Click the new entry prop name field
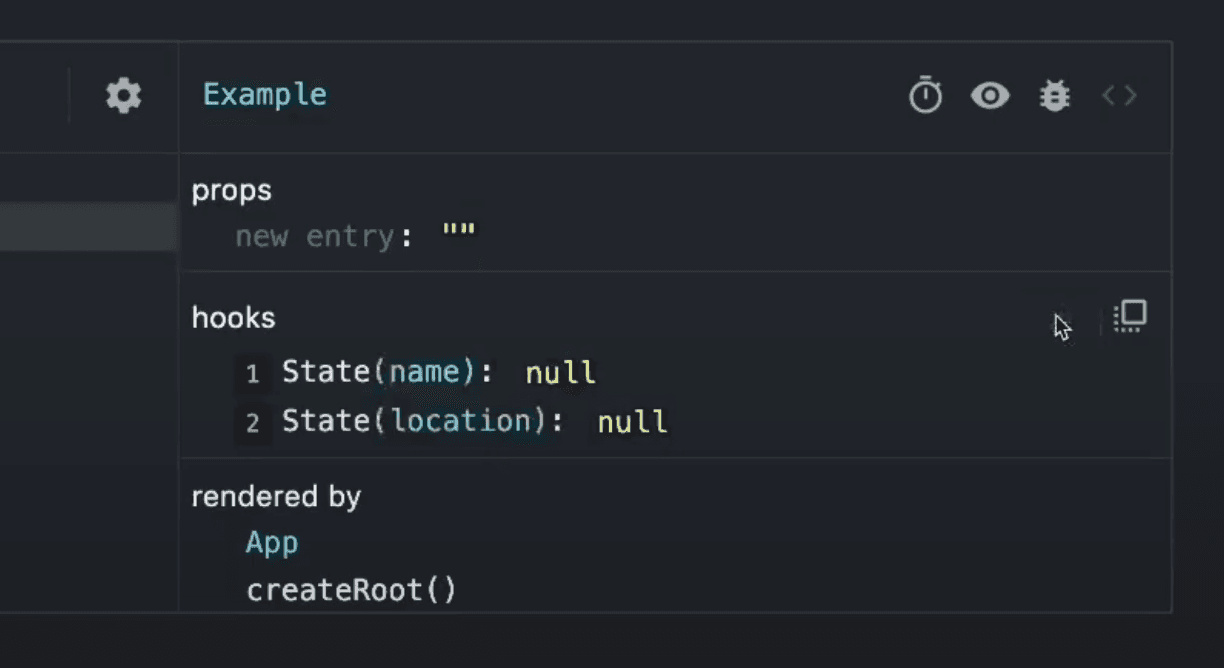1224x668 pixels. point(315,237)
